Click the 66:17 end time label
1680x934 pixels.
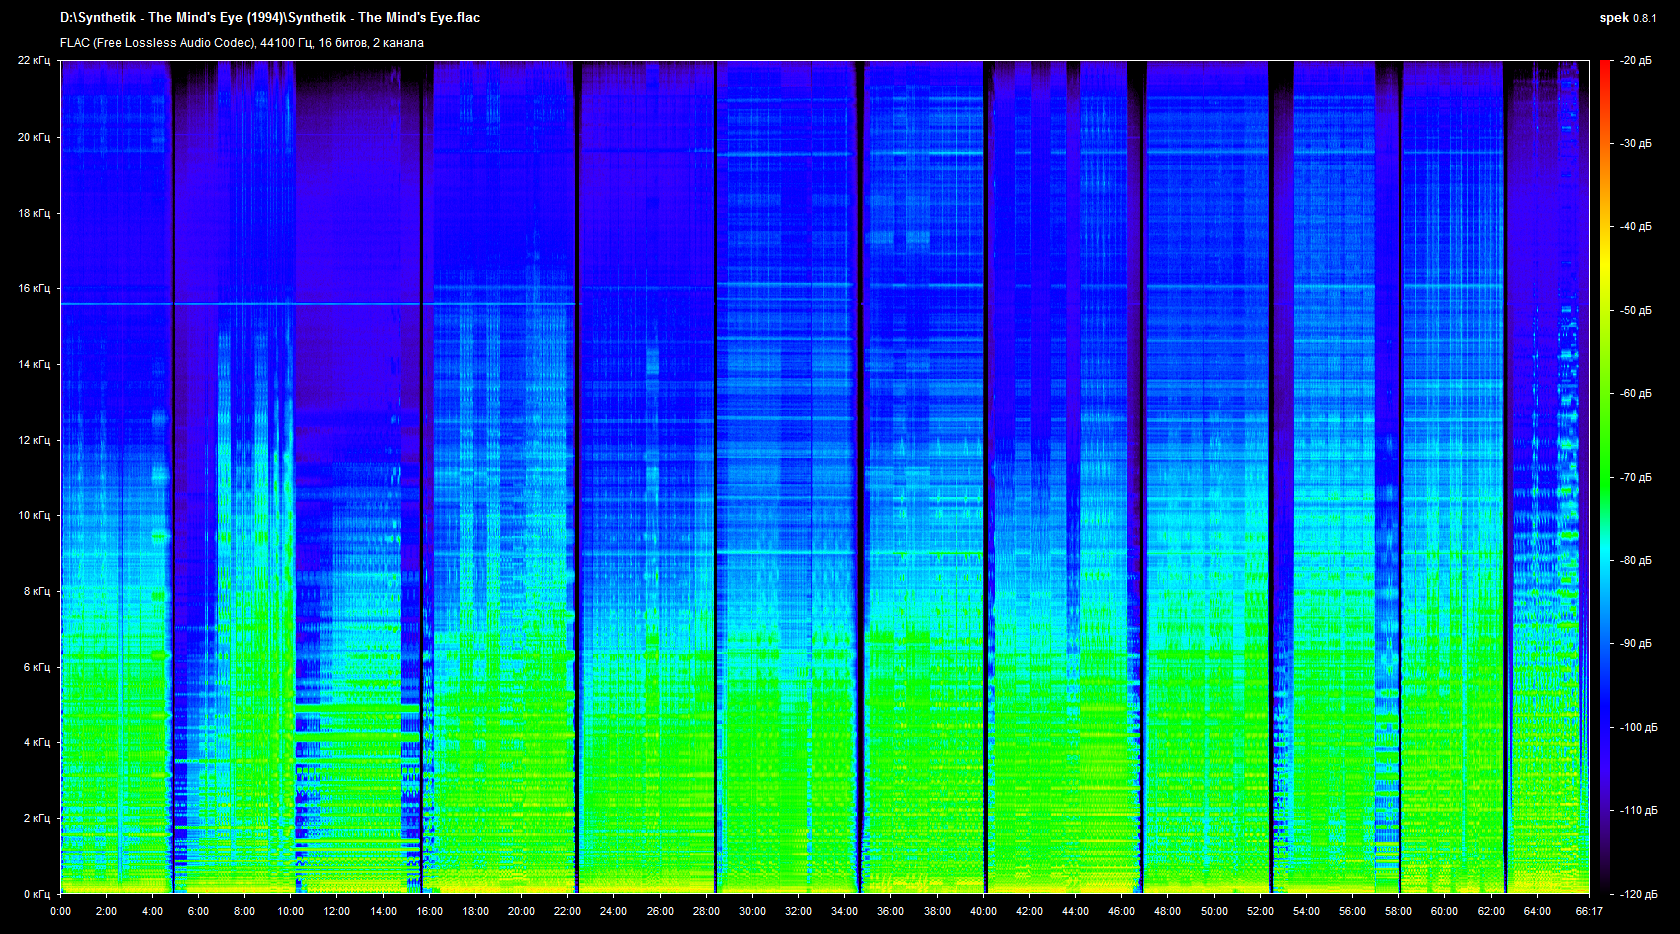[x=1589, y=911]
